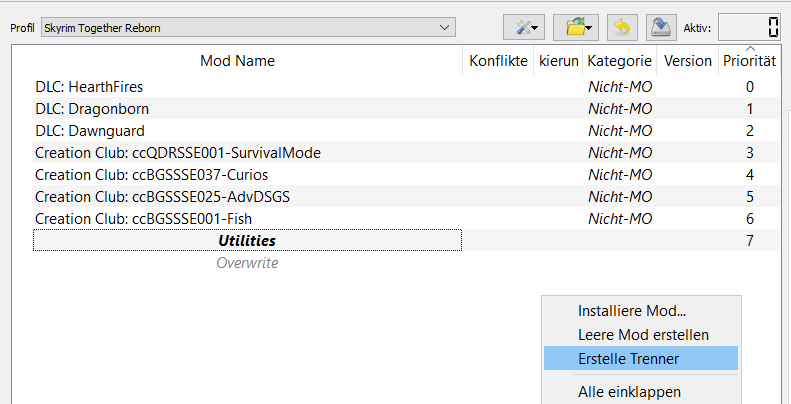Click priority value 3 of SurvivalMode

(750, 152)
